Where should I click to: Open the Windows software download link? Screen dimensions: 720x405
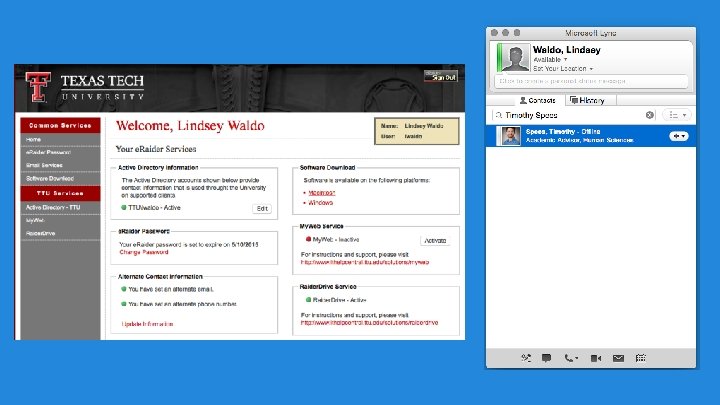tap(321, 202)
